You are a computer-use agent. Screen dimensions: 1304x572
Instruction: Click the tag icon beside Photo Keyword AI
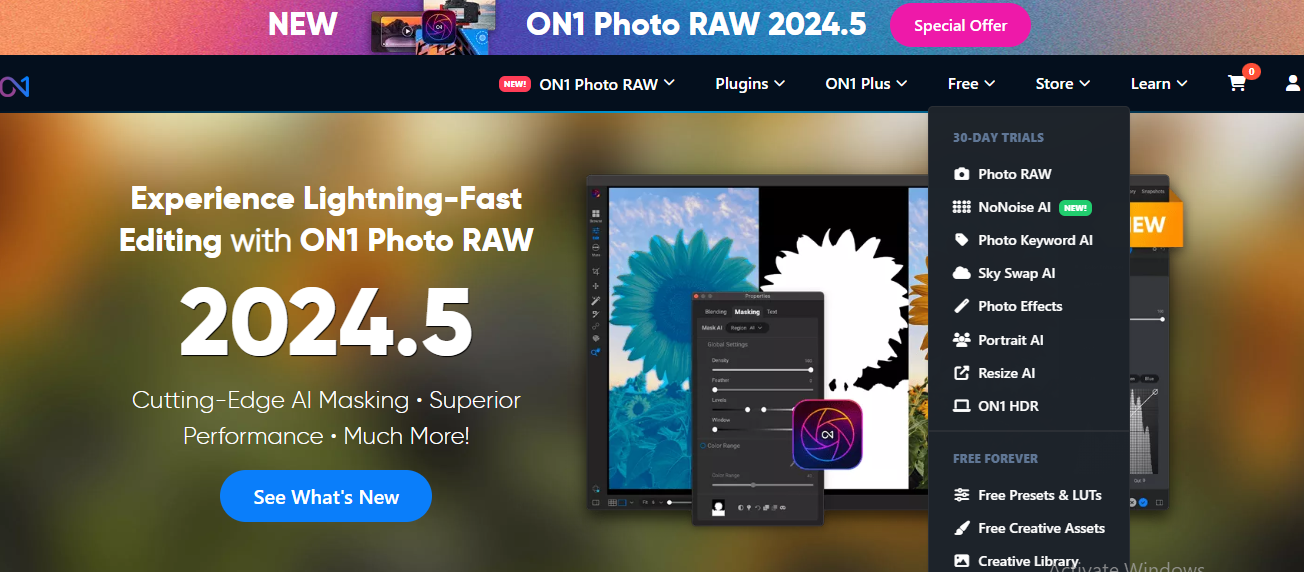961,240
